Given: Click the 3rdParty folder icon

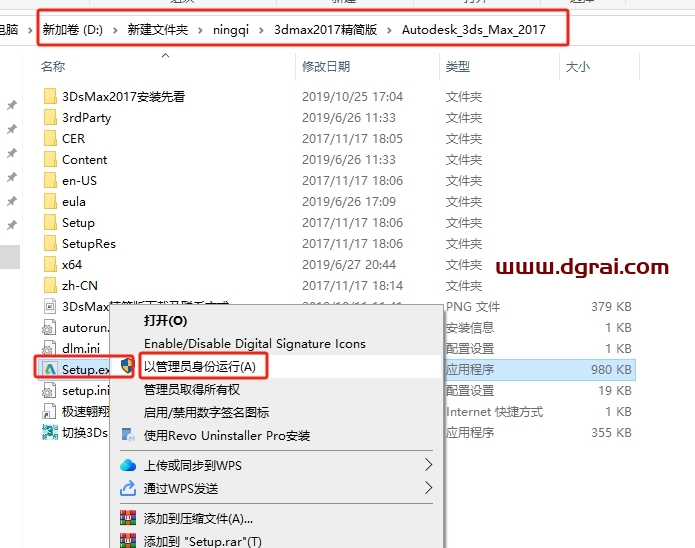Looking at the screenshot, I should pos(50,117).
